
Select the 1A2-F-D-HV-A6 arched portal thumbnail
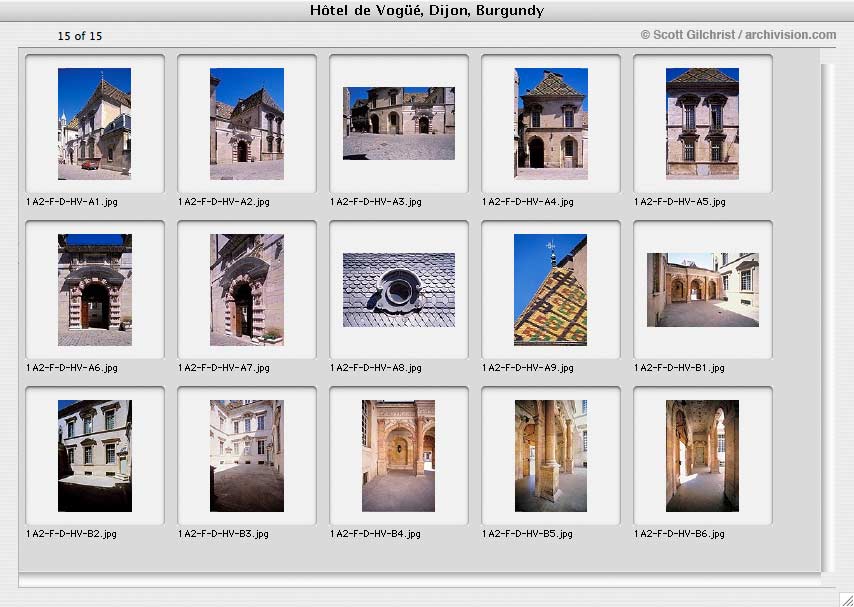coord(95,290)
